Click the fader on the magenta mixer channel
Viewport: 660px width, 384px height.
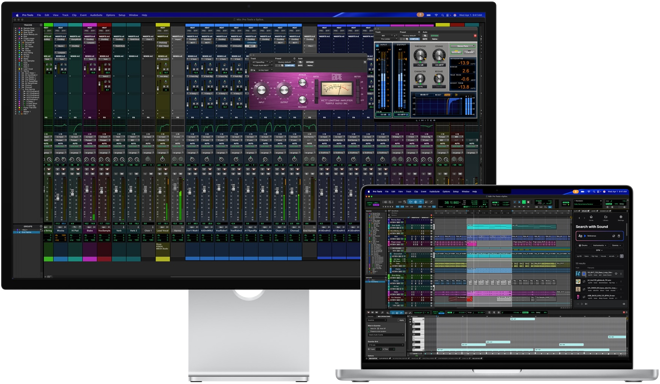click(x=87, y=190)
